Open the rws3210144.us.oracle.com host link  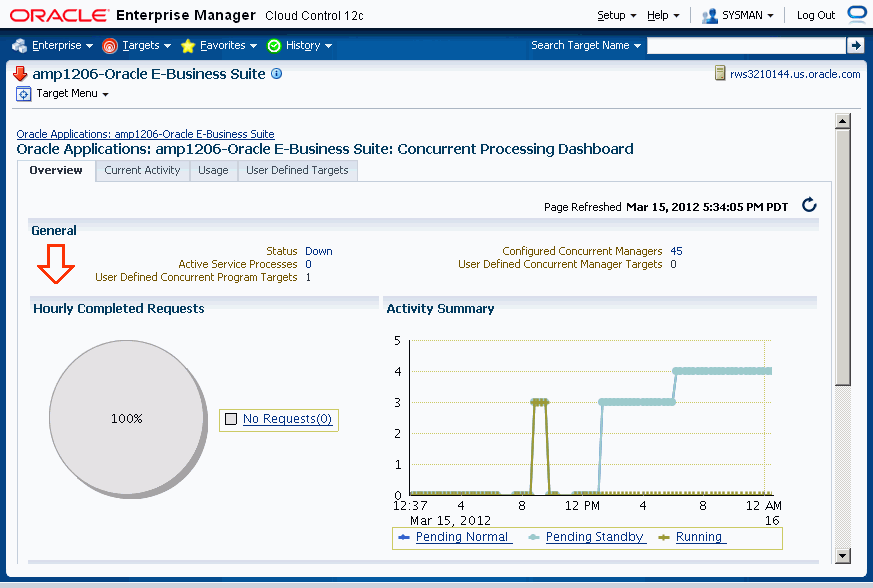click(x=795, y=74)
